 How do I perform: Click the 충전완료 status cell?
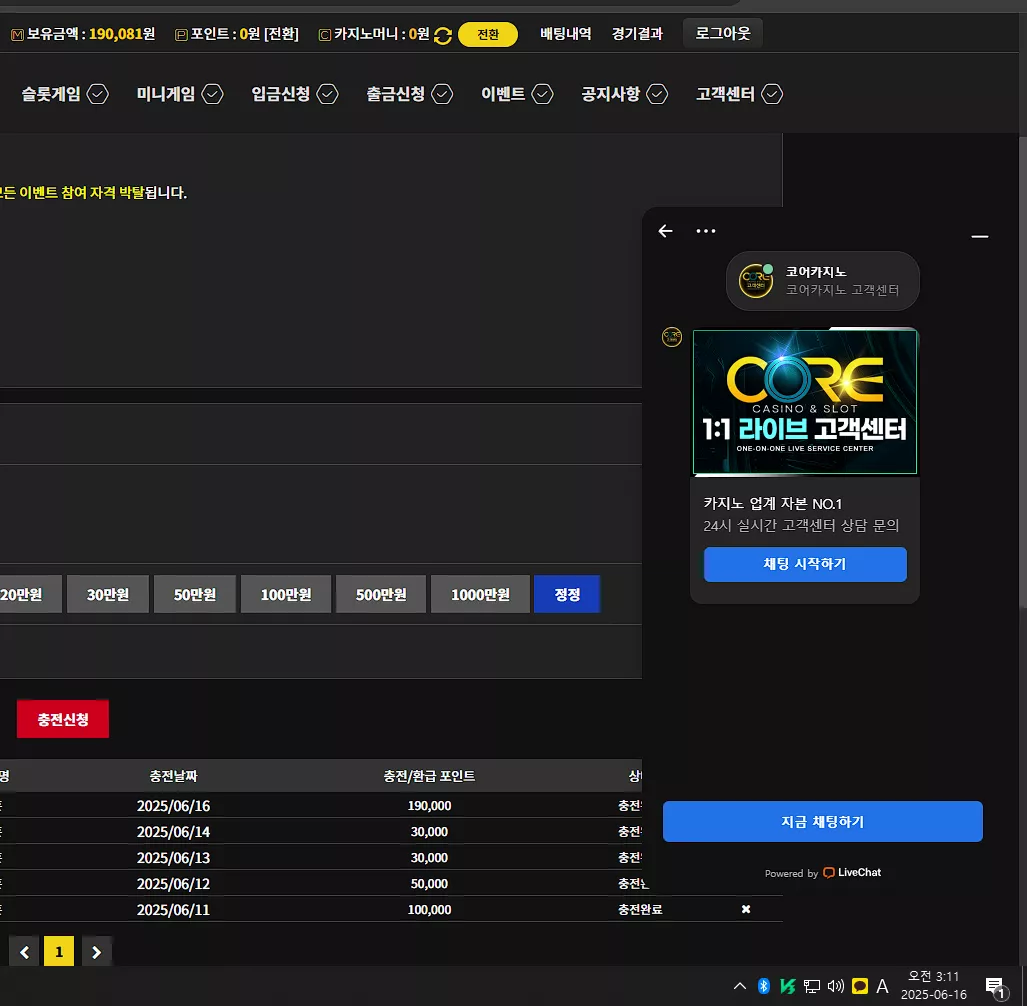(x=640, y=910)
